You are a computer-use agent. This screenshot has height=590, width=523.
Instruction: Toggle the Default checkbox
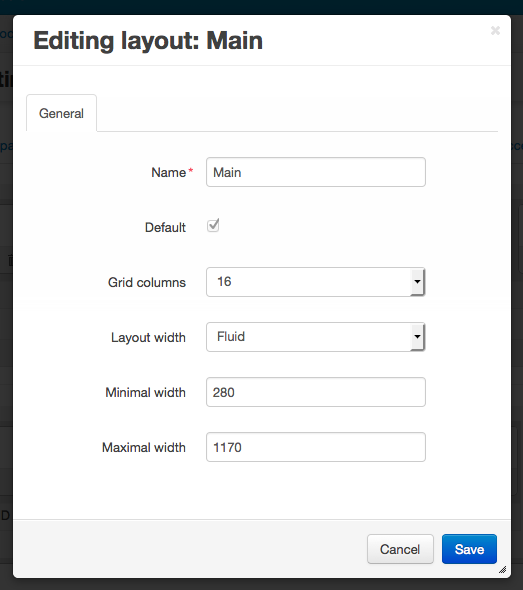coord(213,225)
